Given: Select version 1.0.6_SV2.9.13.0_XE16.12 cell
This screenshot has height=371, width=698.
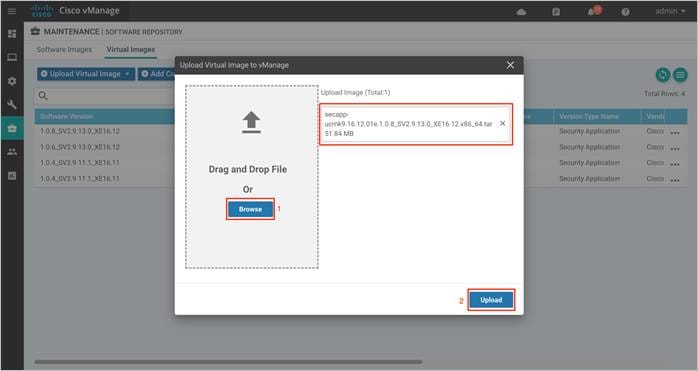Looking at the screenshot, I should [80, 147].
